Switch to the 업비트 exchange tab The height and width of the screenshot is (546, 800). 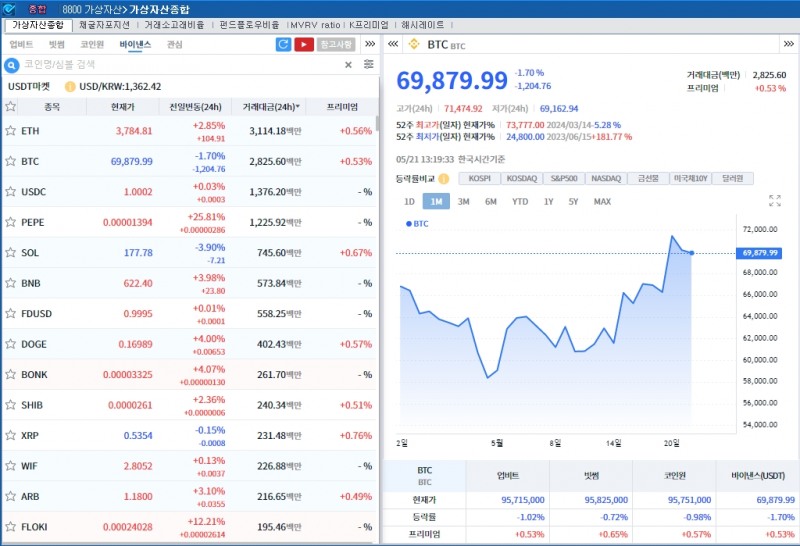21,45
